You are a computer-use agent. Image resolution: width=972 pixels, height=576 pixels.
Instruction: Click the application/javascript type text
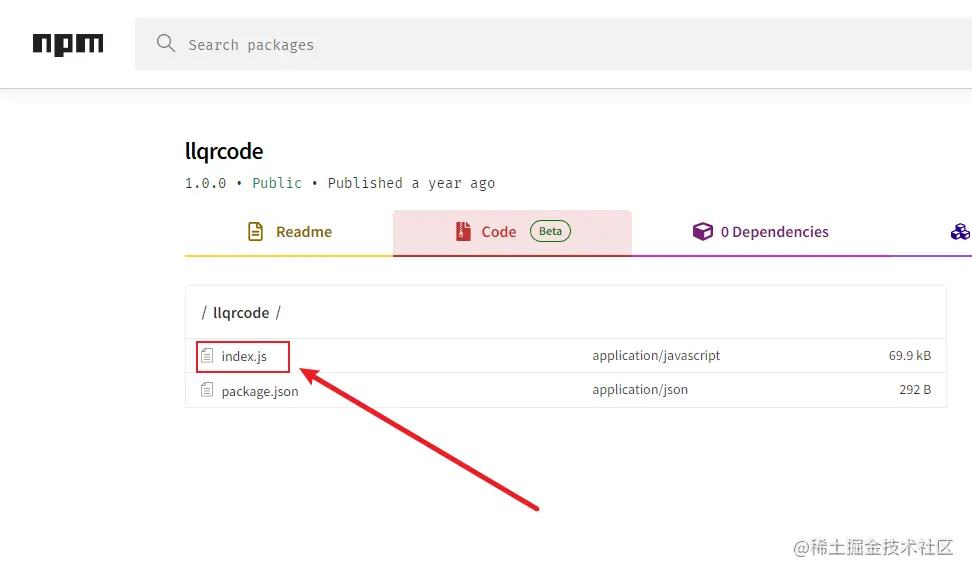tap(656, 356)
